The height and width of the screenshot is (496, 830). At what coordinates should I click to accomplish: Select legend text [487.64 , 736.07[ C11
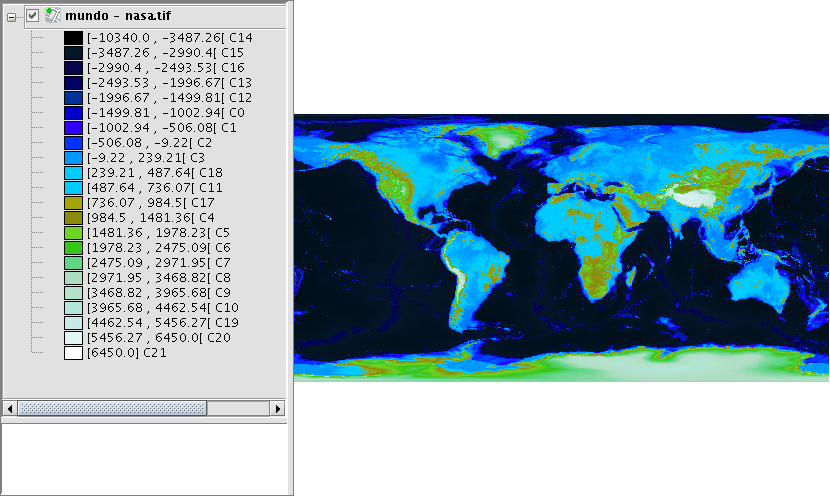pyautogui.click(x=155, y=188)
